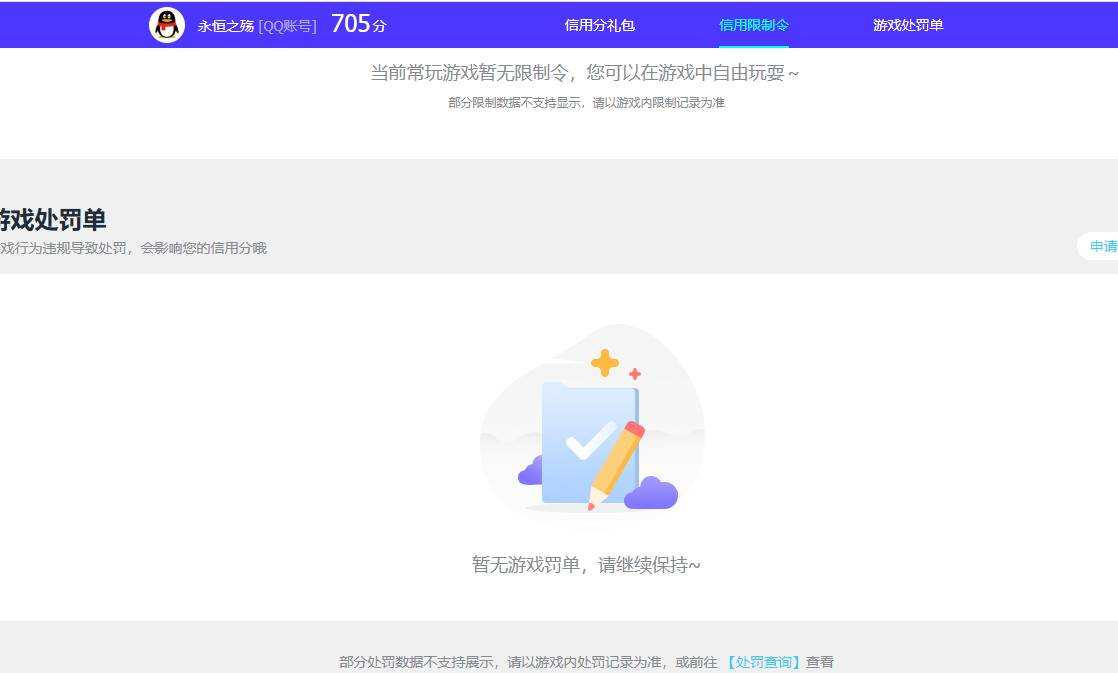The image size is (1118, 673).
Task: Click the QQ penguin avatar icon
Action: 167,25
